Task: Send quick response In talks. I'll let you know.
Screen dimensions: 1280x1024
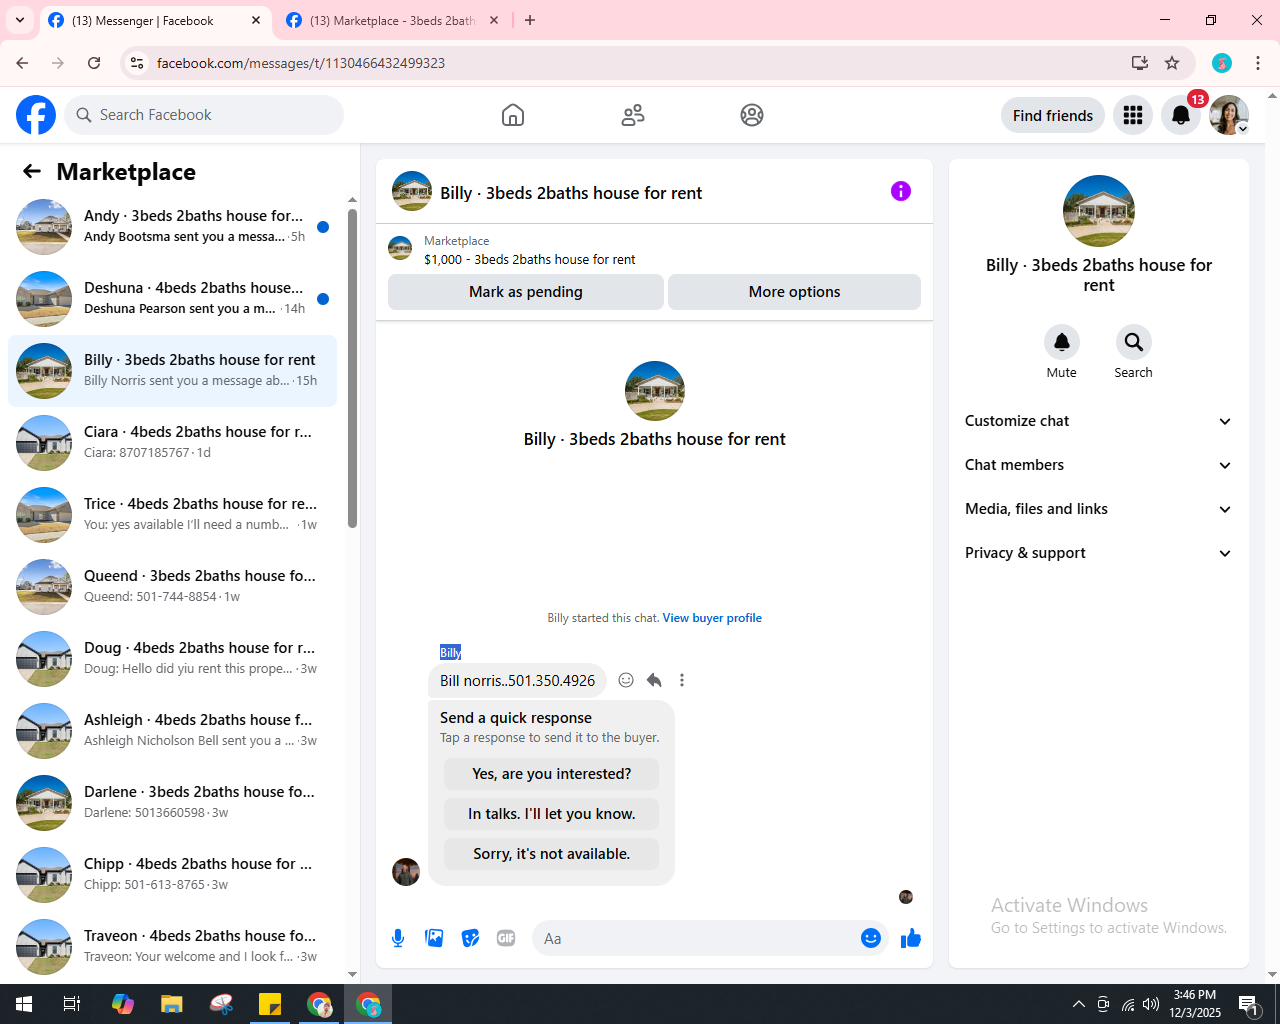Action: 552,814
